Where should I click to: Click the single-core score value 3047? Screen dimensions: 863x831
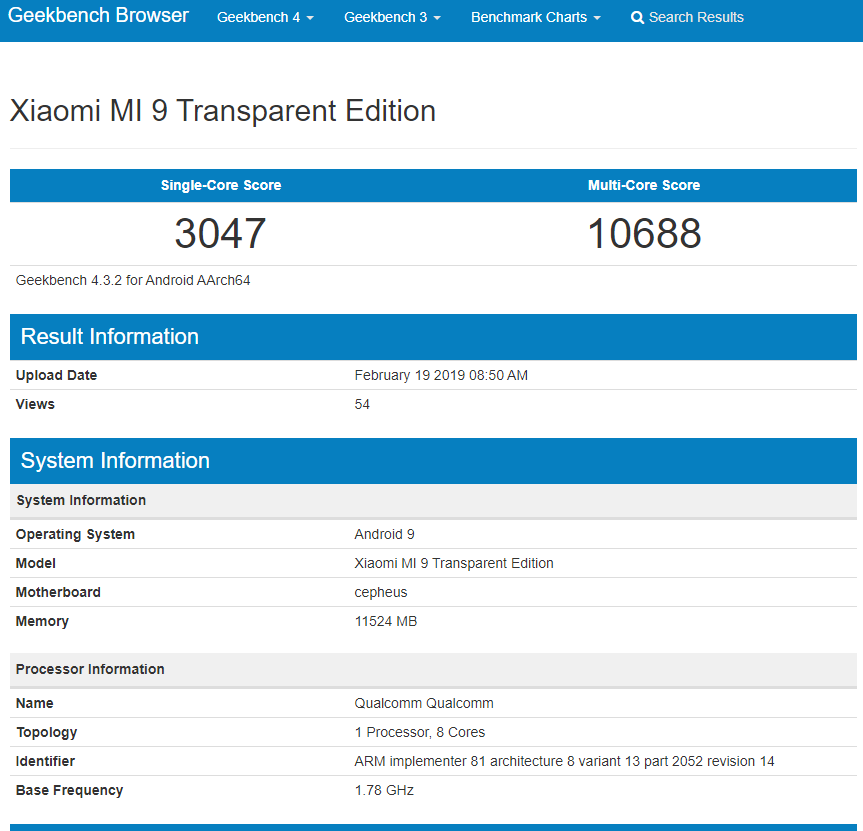tap(220, 233)
